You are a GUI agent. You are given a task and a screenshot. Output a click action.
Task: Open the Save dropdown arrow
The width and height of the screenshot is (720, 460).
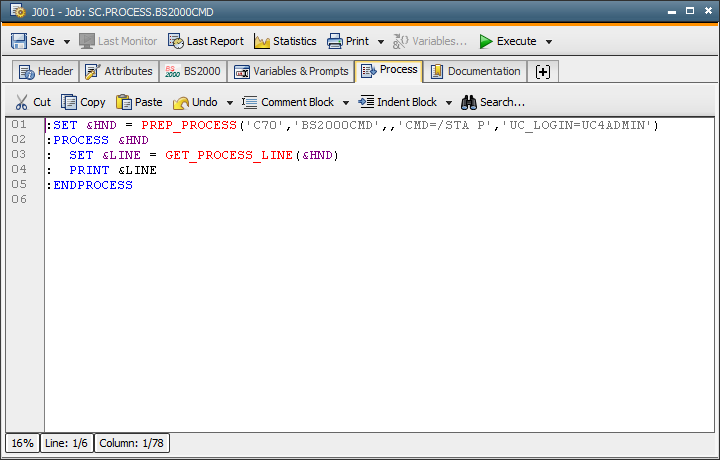pos(67,42)
